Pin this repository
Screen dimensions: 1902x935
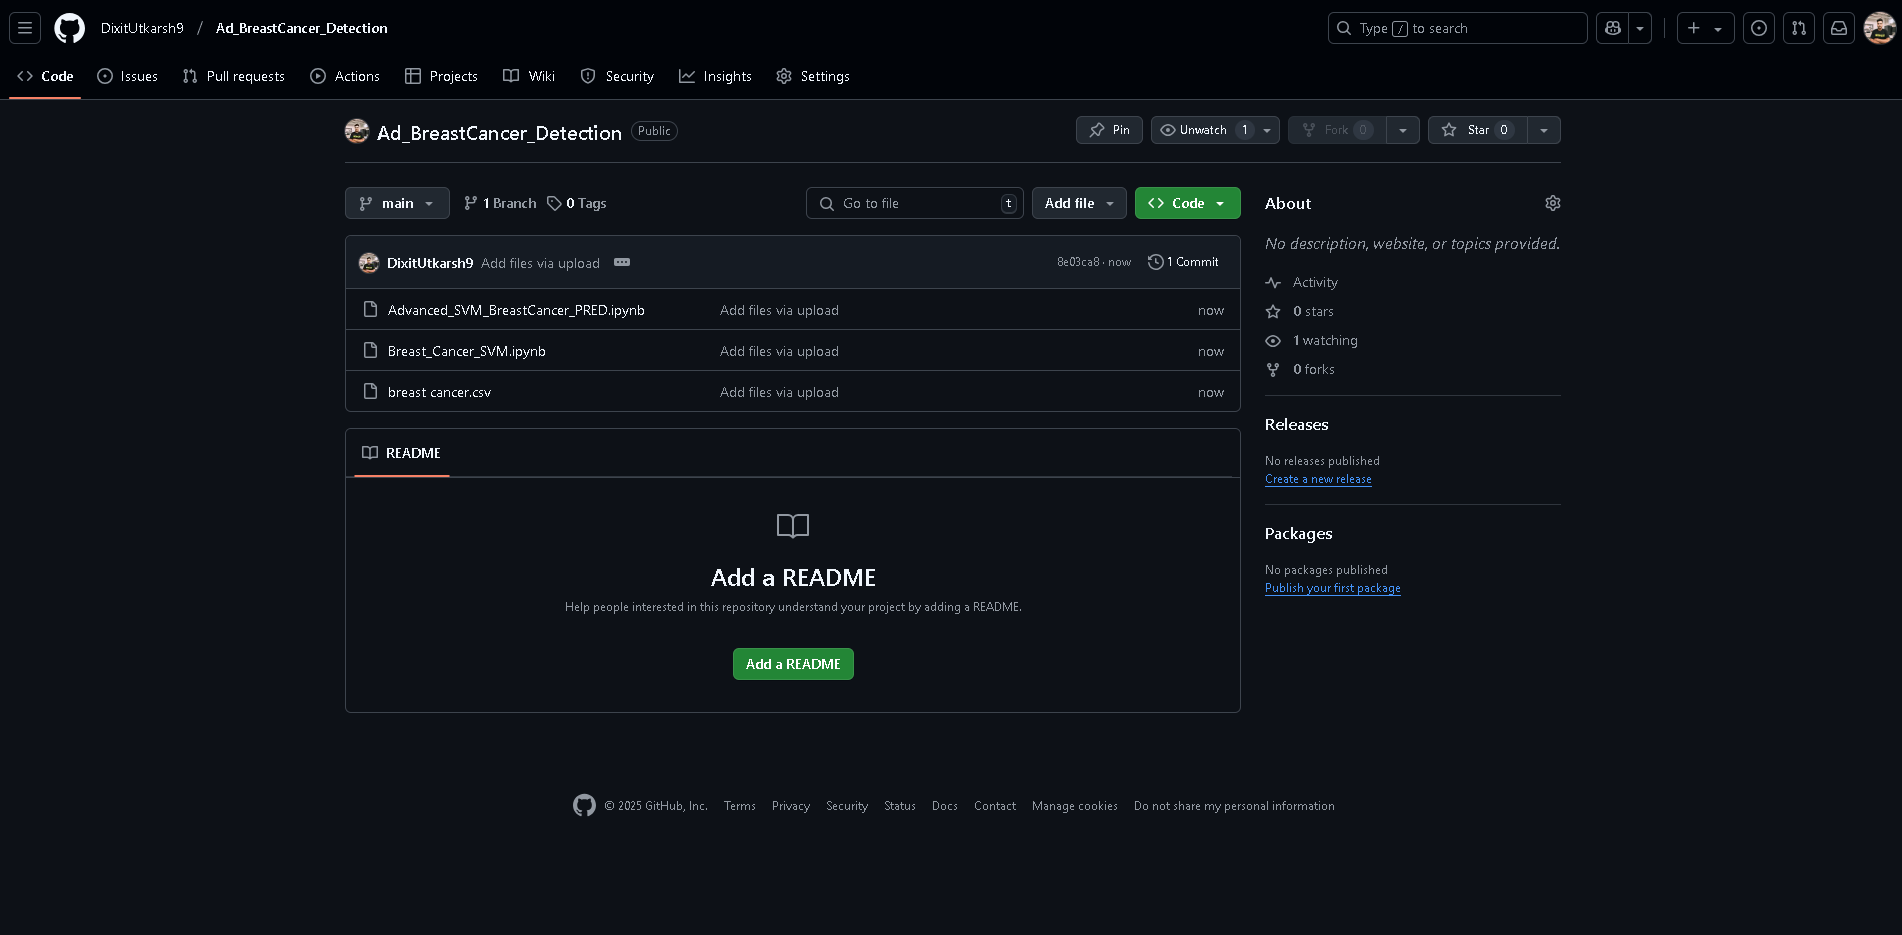(1109, 130)
